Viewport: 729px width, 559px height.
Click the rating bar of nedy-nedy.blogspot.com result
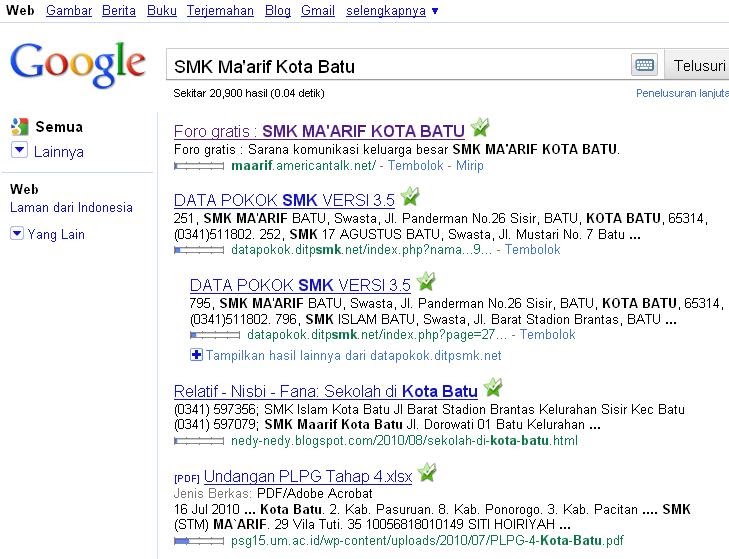199,441
